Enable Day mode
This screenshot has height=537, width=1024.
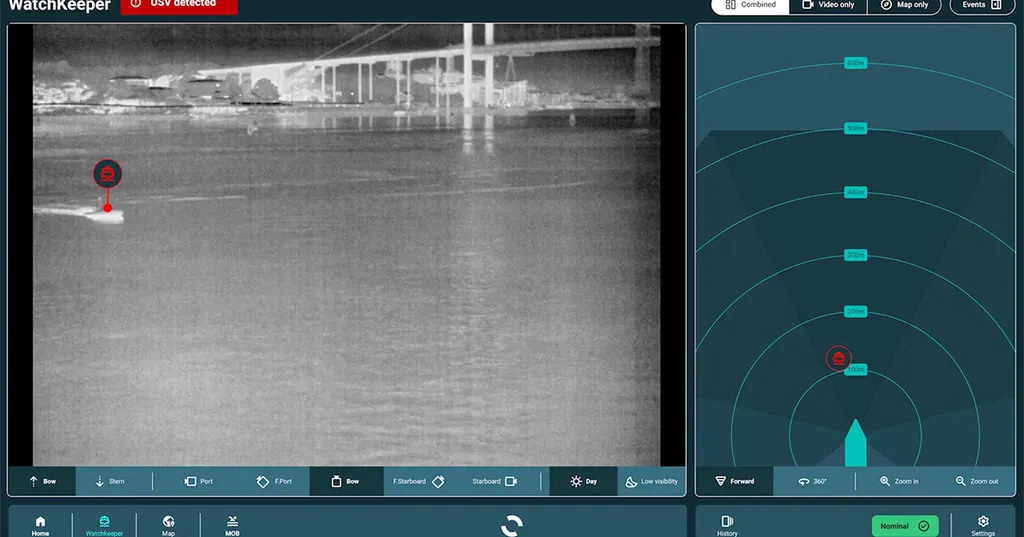(x=583, y=481)
